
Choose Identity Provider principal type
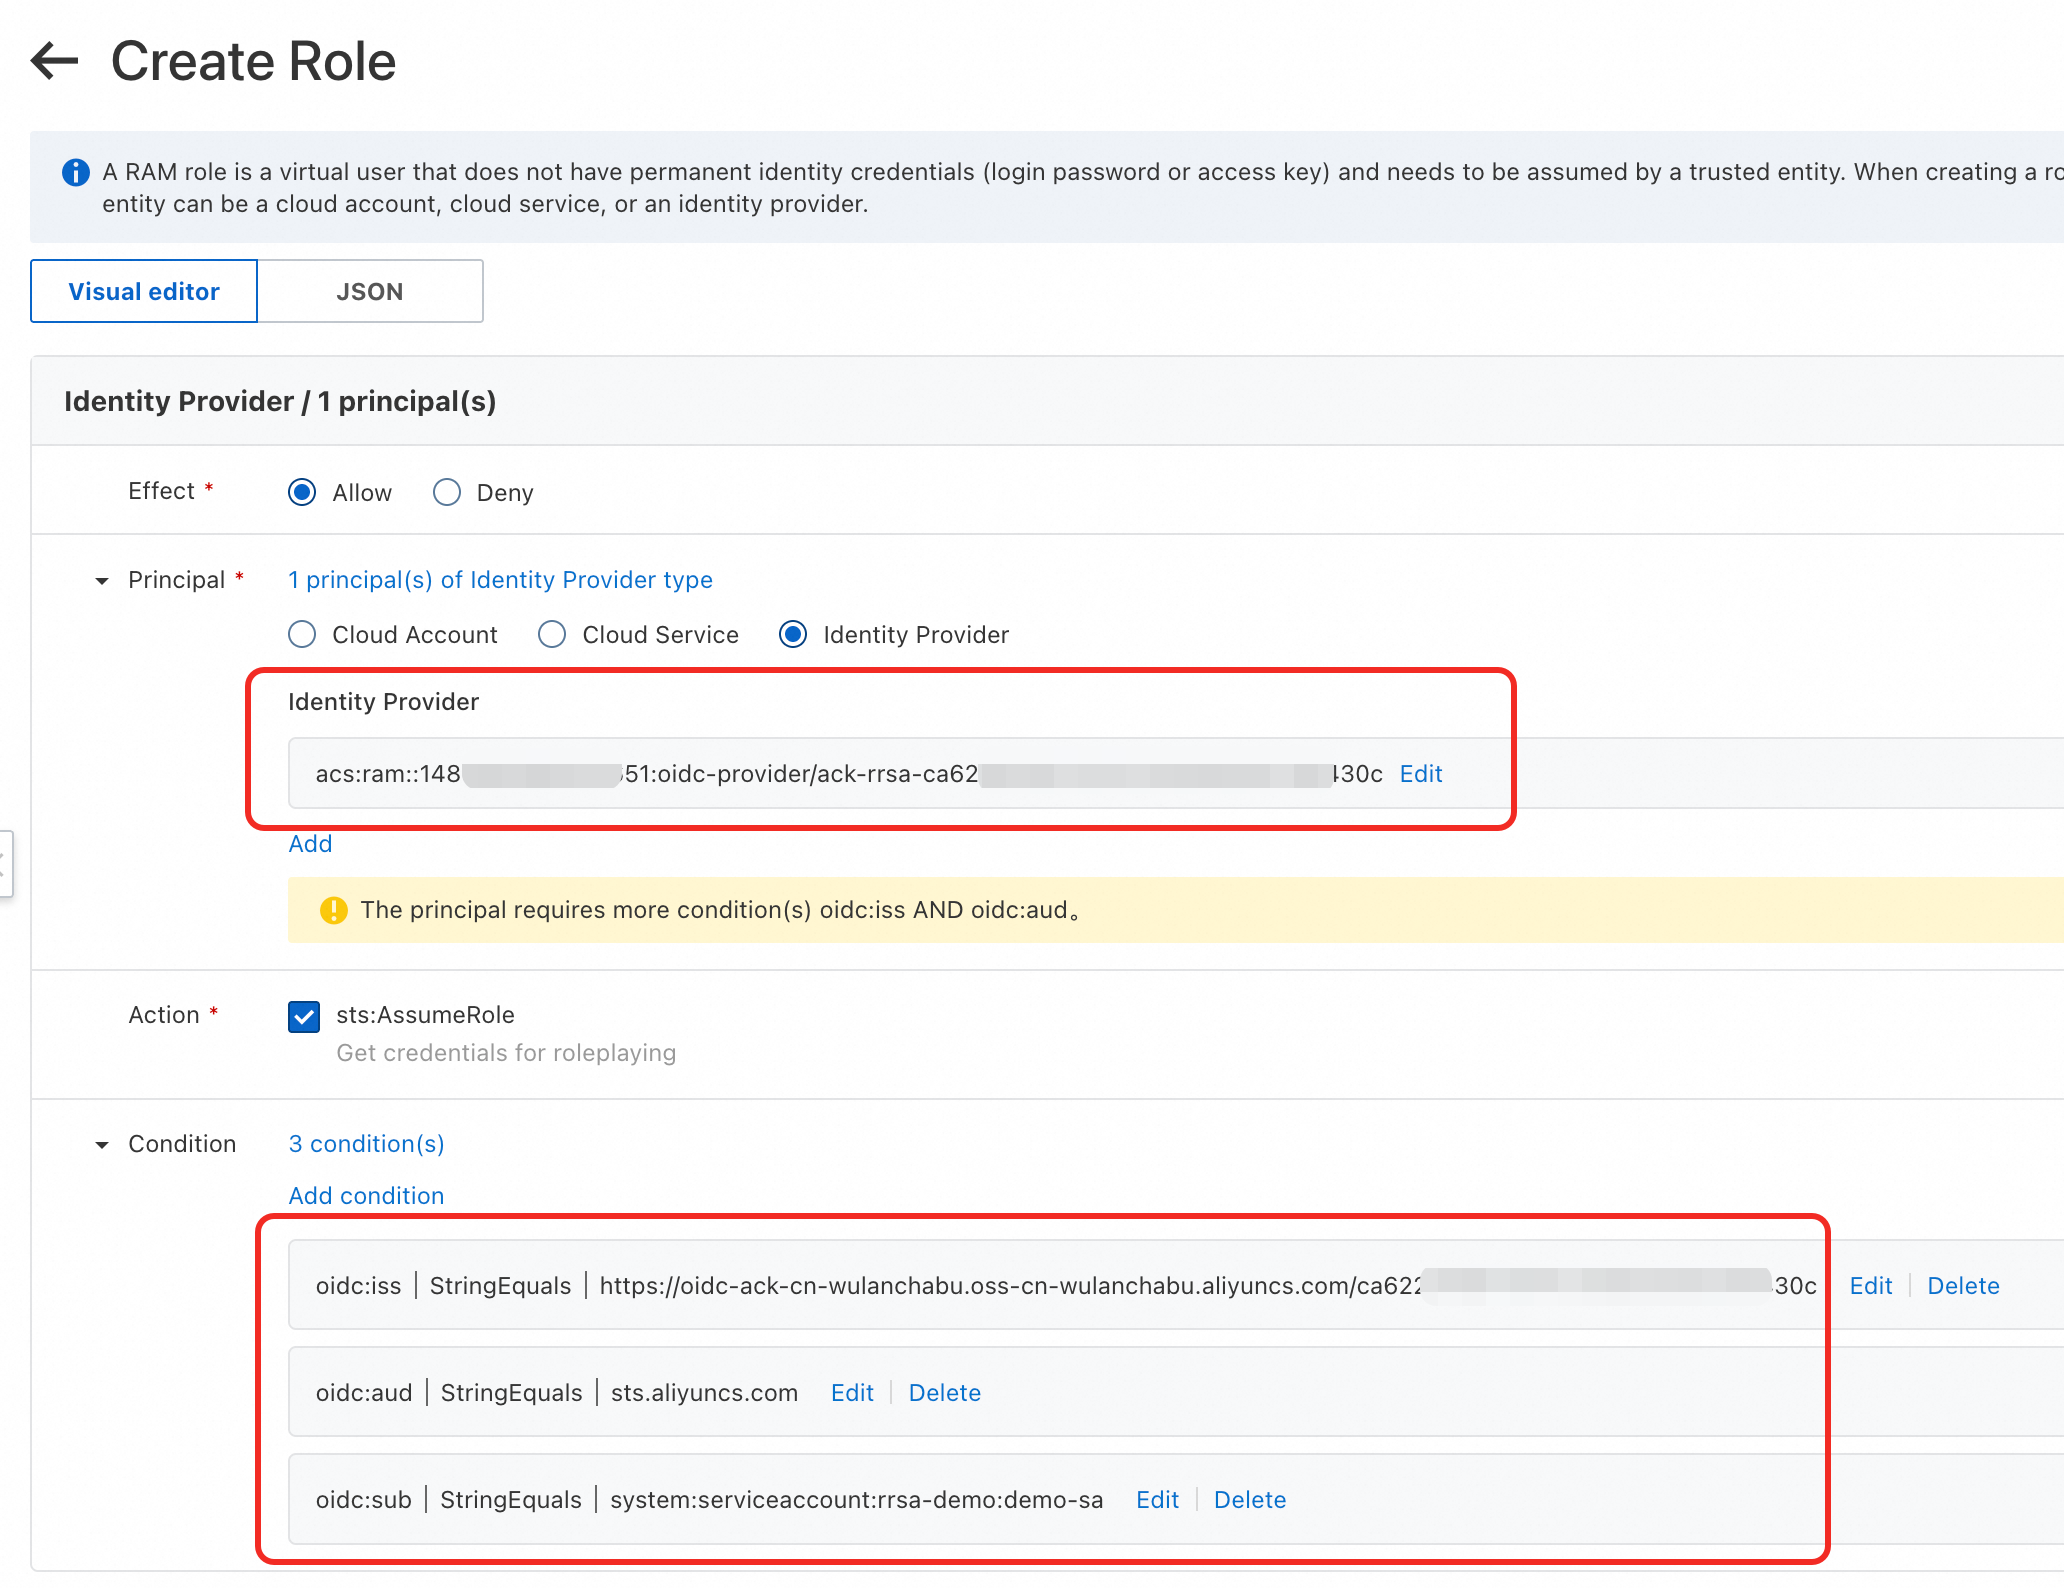[x=793, y=635]
